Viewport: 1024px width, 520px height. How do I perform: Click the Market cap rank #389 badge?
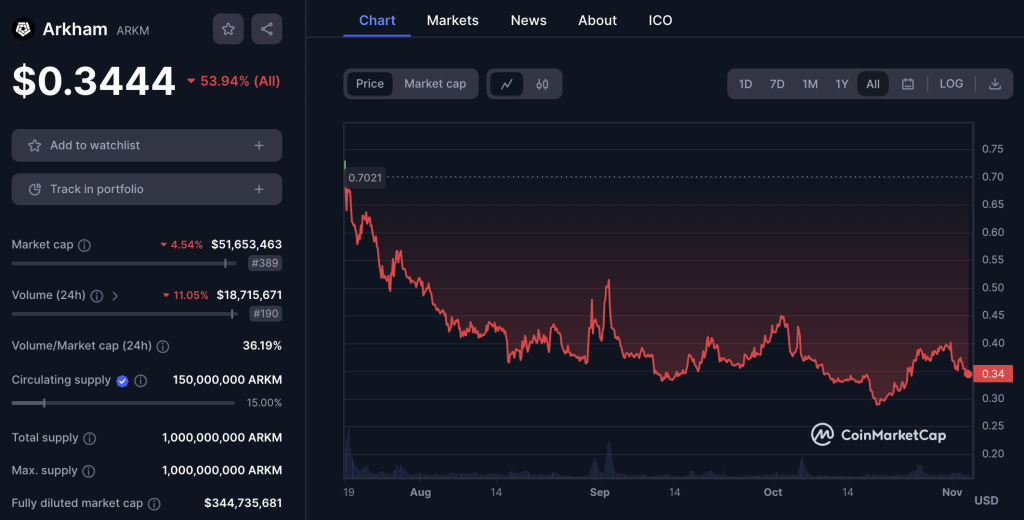265,263
